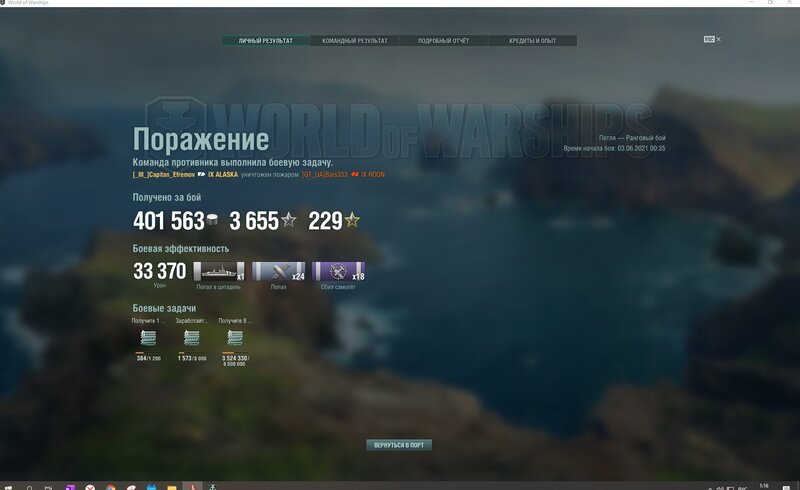Click the credits coin icon
800x490 pixels.
pyautogui.click(x=212, y=221)
